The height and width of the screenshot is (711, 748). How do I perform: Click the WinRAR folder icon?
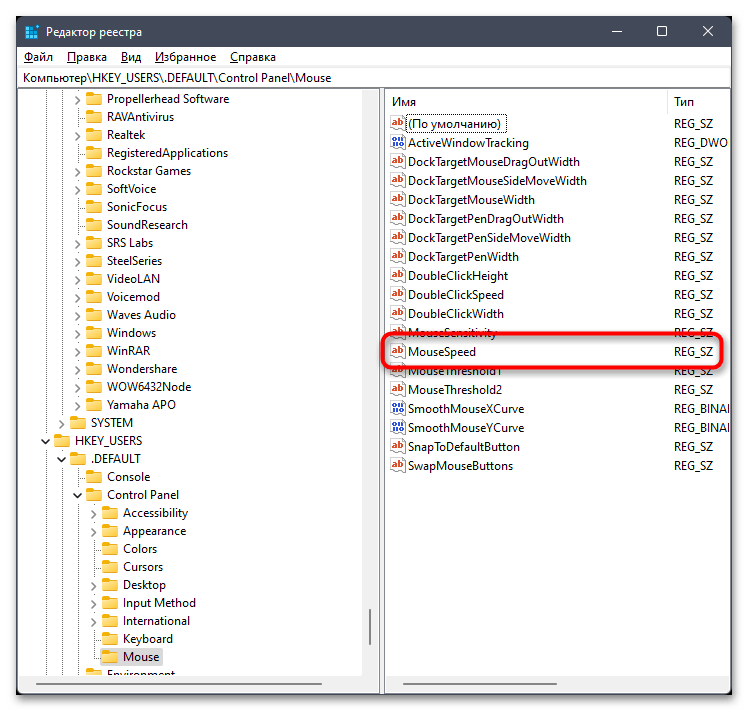click(x=94, y=351)
